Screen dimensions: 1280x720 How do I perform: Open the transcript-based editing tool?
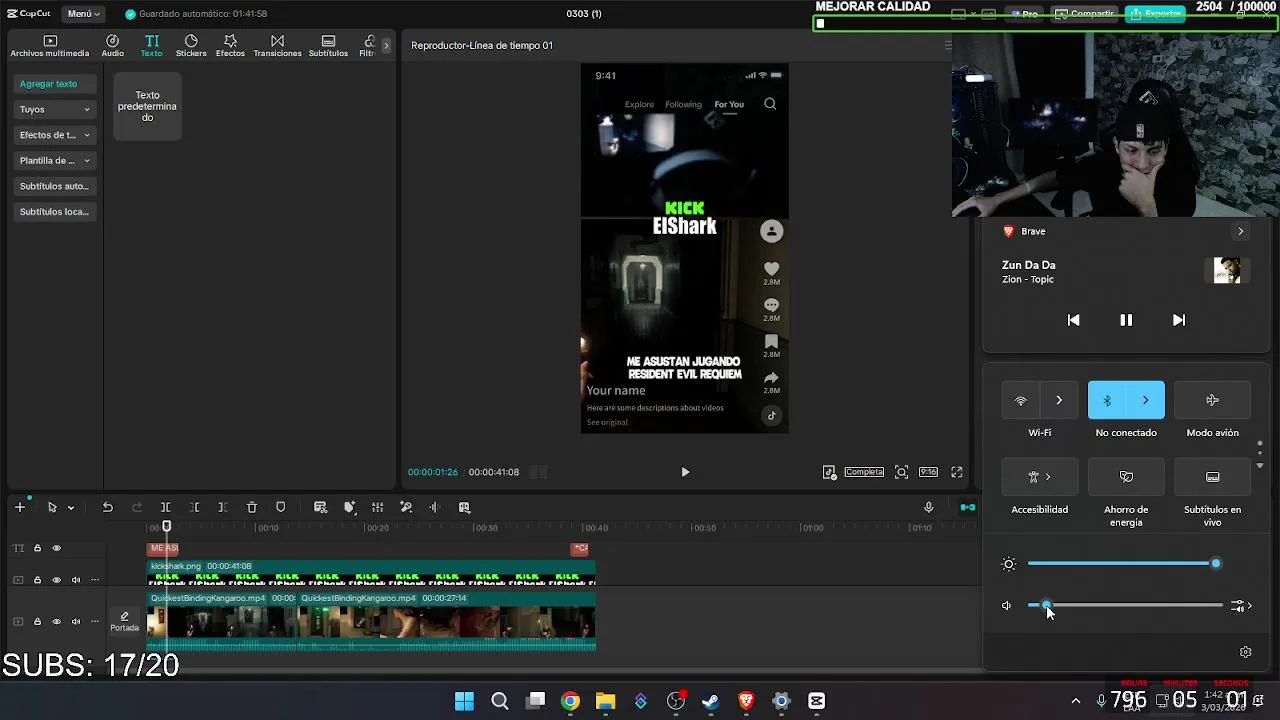coord(320,507)
